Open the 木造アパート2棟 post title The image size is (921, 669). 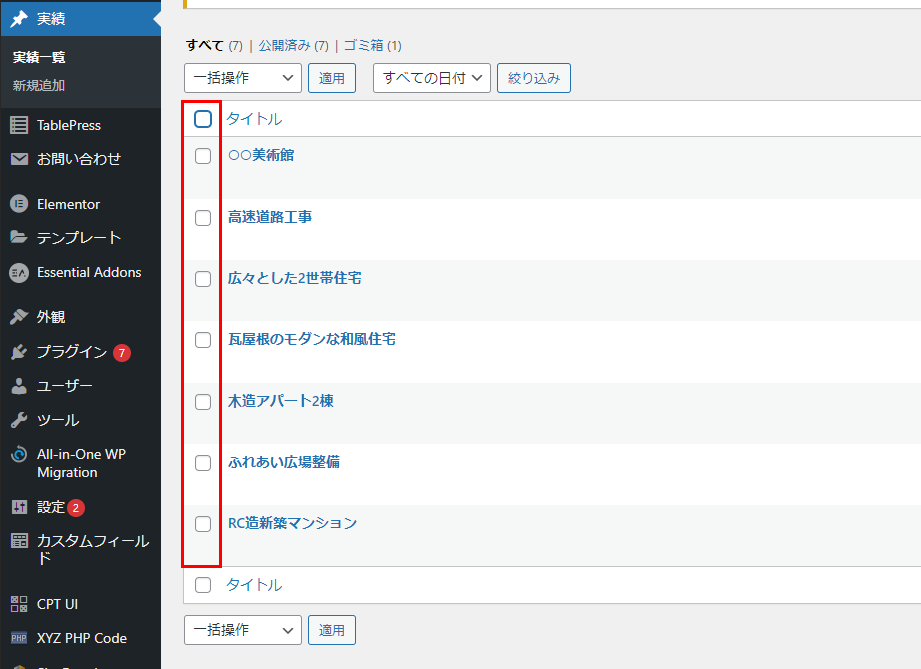(281, 401)
